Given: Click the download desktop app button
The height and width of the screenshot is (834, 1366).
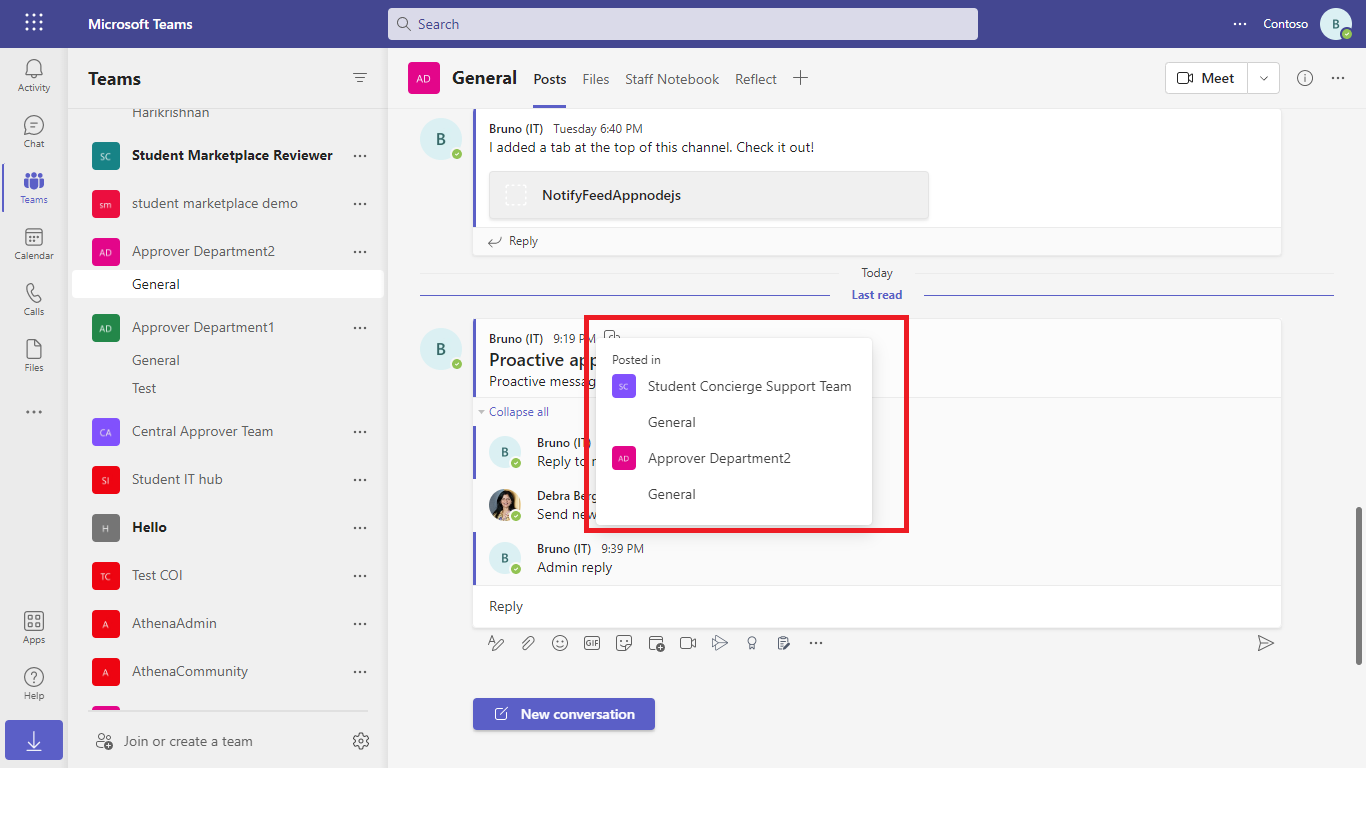Looking at the screenshot, I should click(34, 741).
